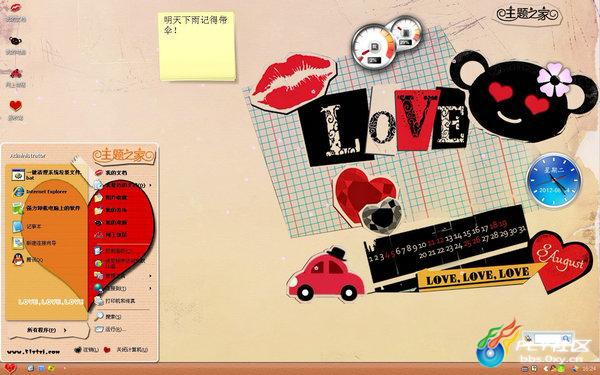The height and width of the screenshot is (375, 600).
Task: Click inside the desktop search input box
Action: click(x=548, y=338)
